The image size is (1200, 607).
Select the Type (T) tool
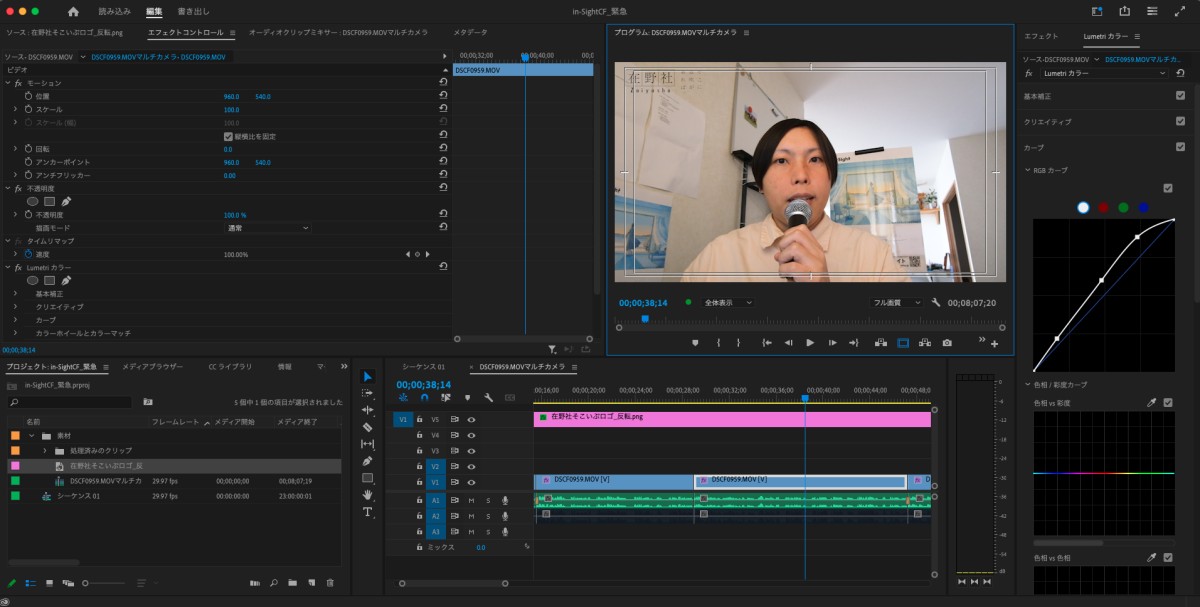click(367, 512)
